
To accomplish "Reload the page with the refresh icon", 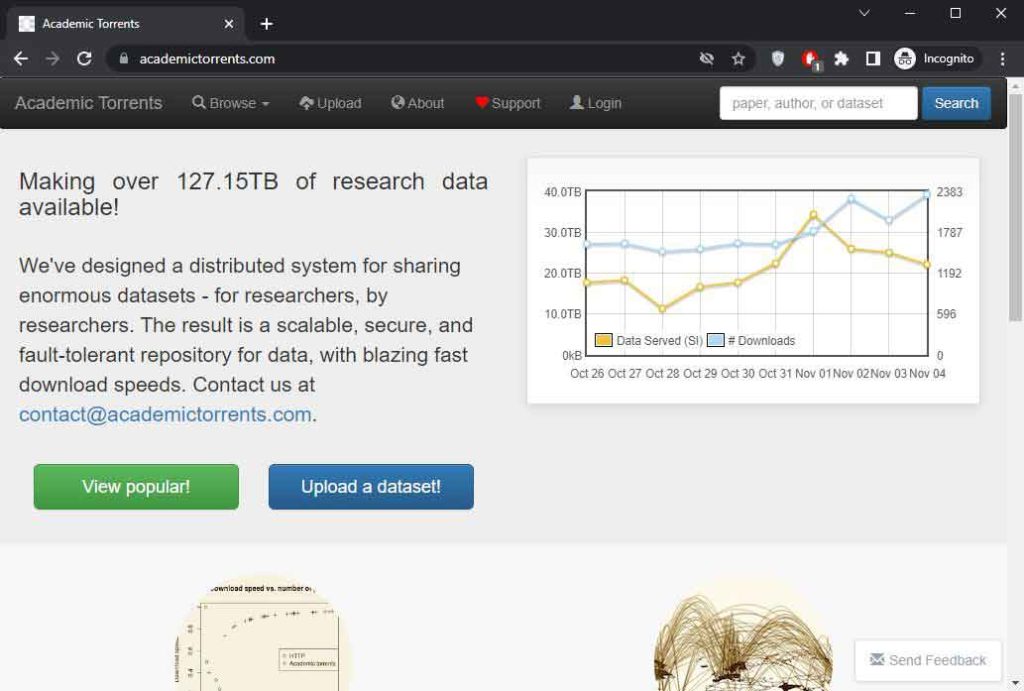I will click(84, 59).
